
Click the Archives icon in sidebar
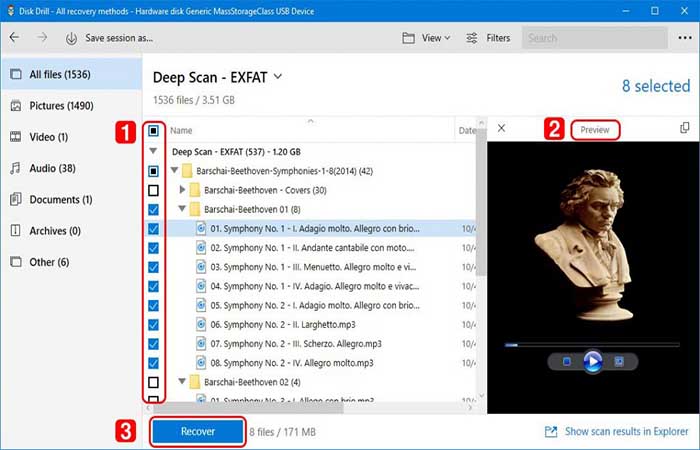point(16,230)
